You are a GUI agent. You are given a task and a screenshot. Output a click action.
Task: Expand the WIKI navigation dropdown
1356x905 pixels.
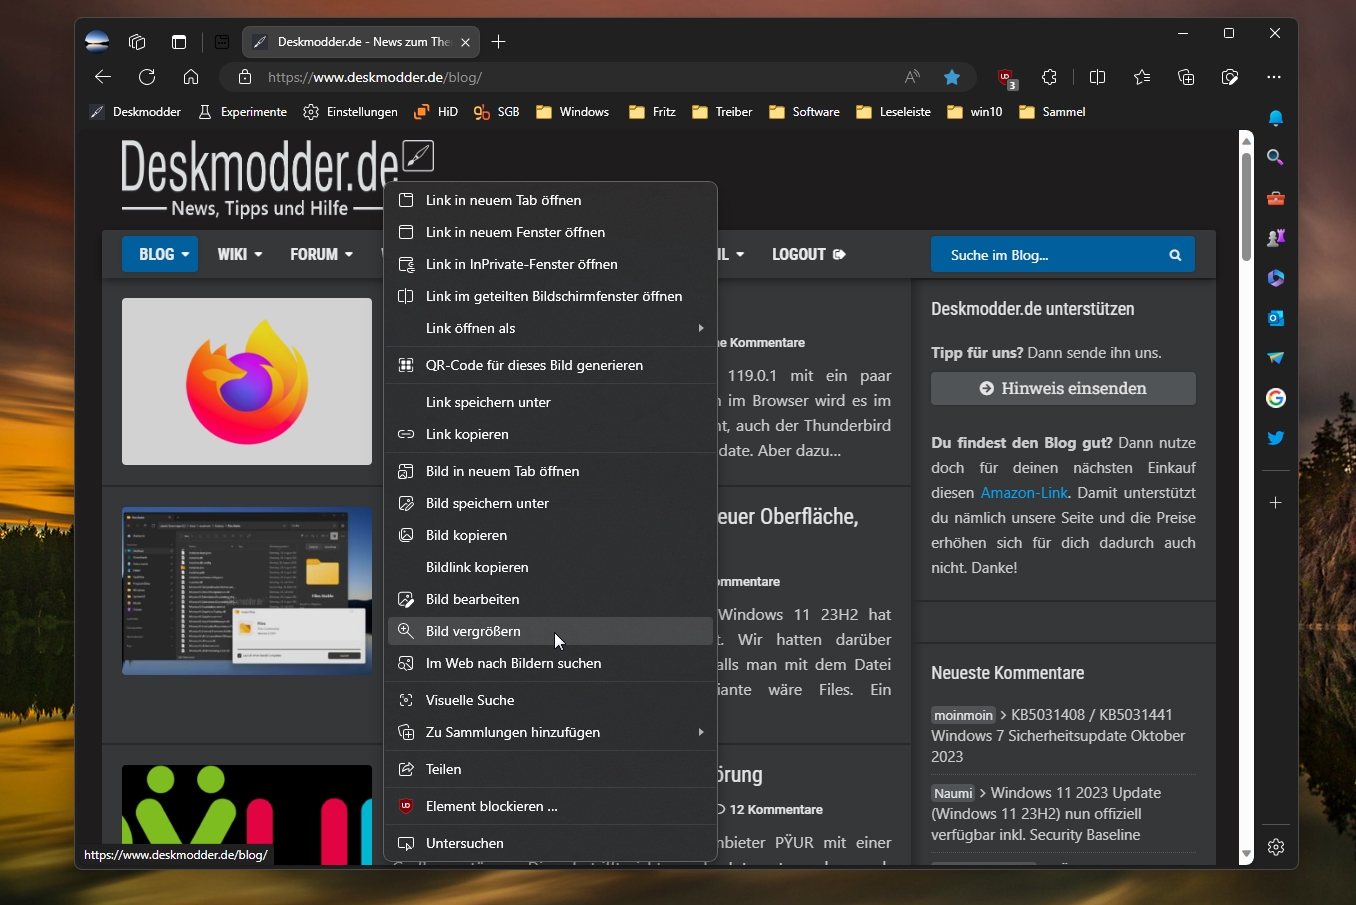coord(239,254)
